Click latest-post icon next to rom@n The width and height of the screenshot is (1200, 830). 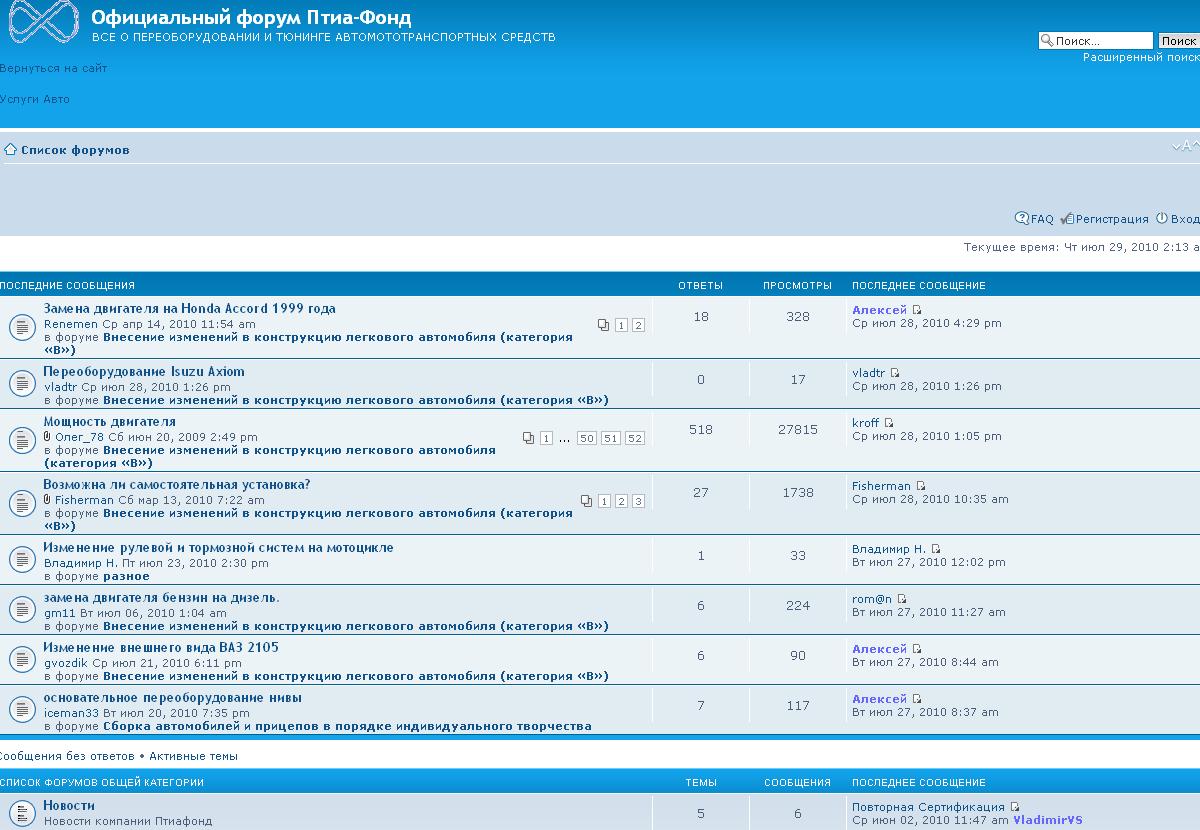click(901, 599)
